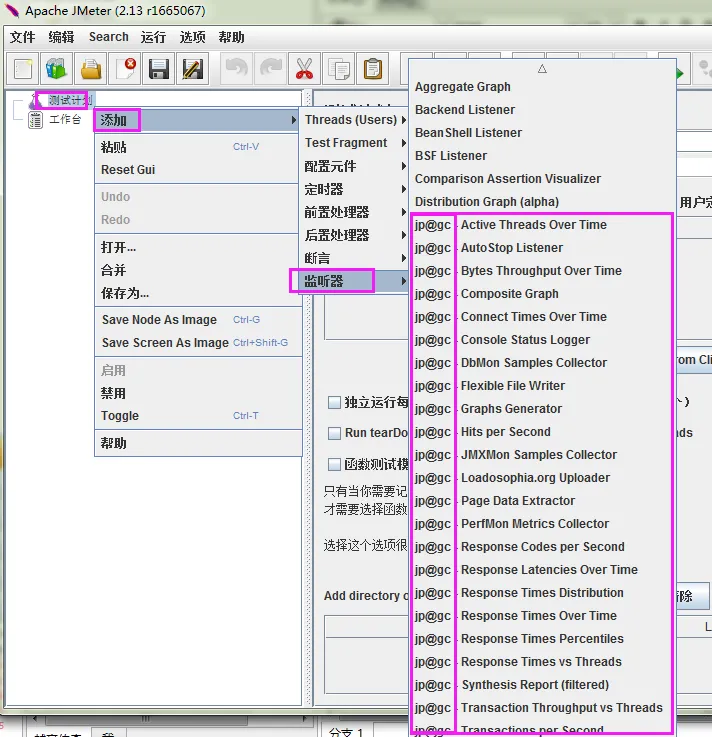
Task: Select Bytes Throughput Over Time
Action: point(541,271)
